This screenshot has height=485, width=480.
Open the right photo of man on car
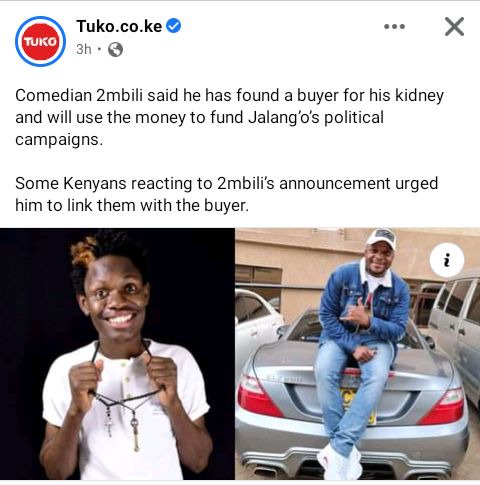(358, 354)
